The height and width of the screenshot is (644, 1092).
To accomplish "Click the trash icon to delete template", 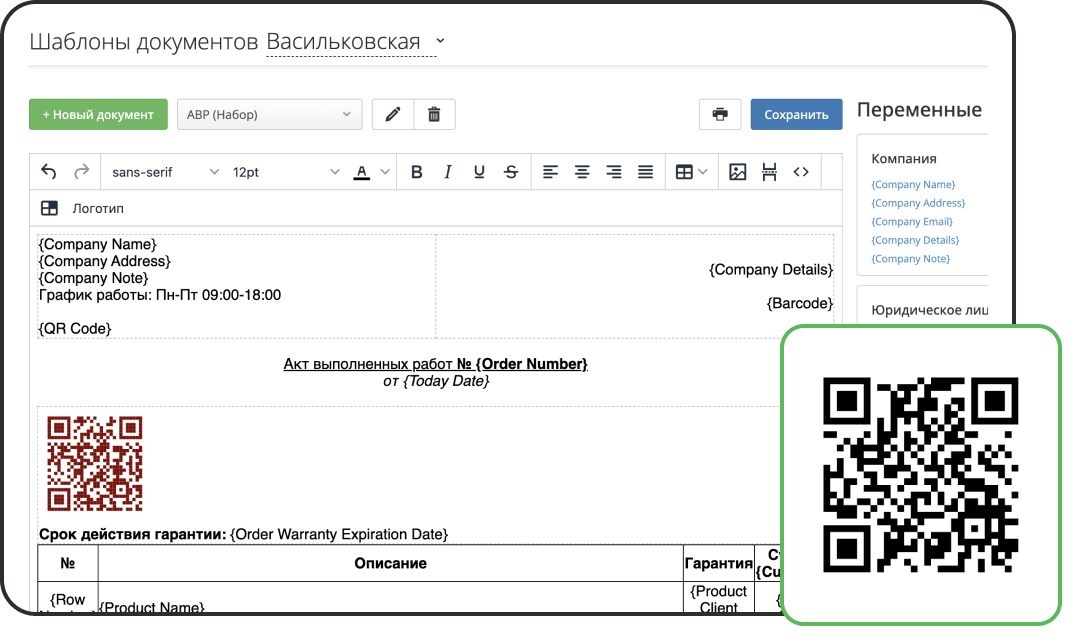I will (x=434, y=114).
